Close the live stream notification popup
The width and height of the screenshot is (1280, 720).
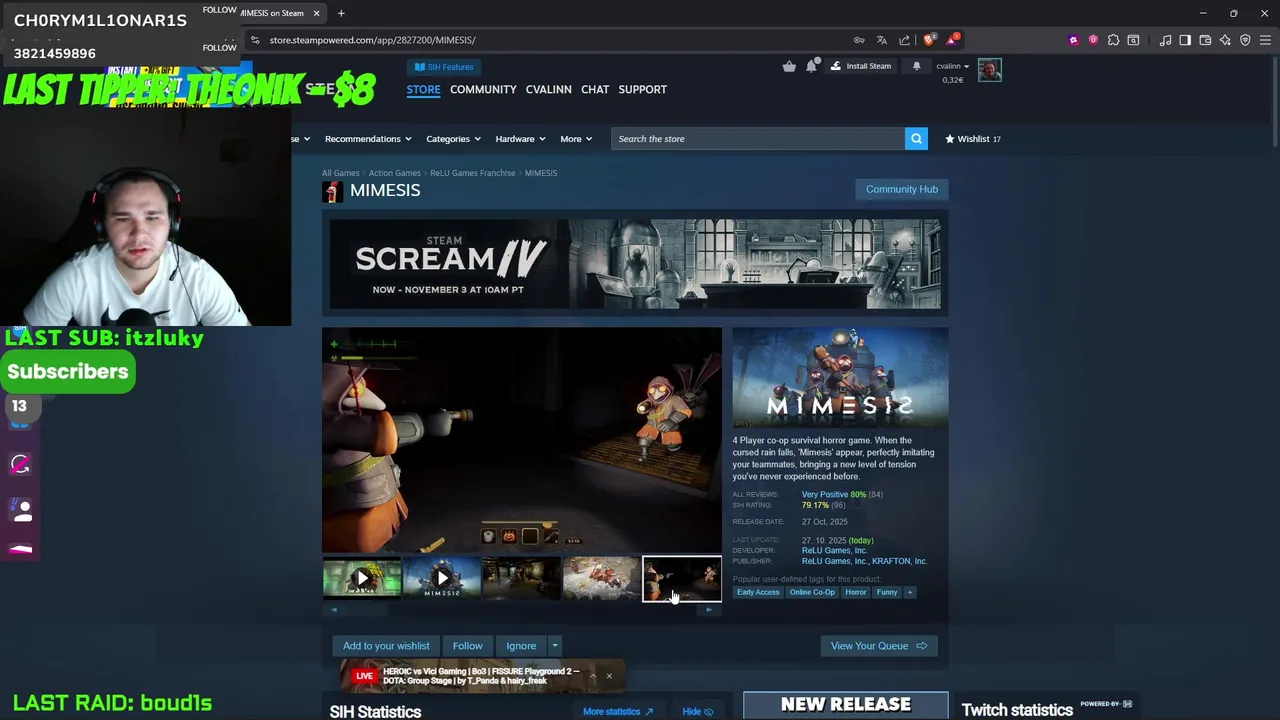pyautogui.click(x=608, y=676)
